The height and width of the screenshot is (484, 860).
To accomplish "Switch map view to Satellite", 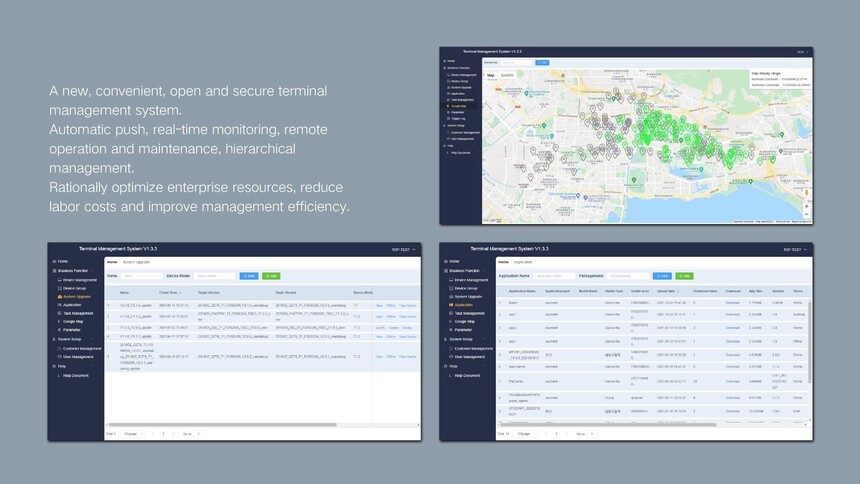I will click(x=507, y=75).
